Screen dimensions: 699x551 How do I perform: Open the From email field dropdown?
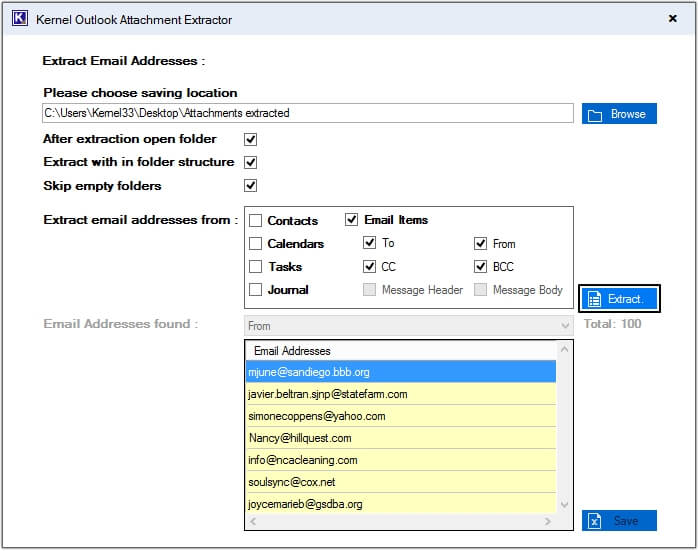(409, 326)
